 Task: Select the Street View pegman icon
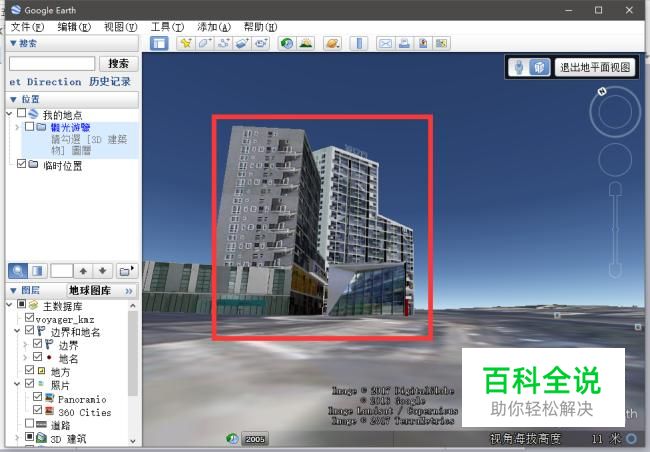coord(519,67)
